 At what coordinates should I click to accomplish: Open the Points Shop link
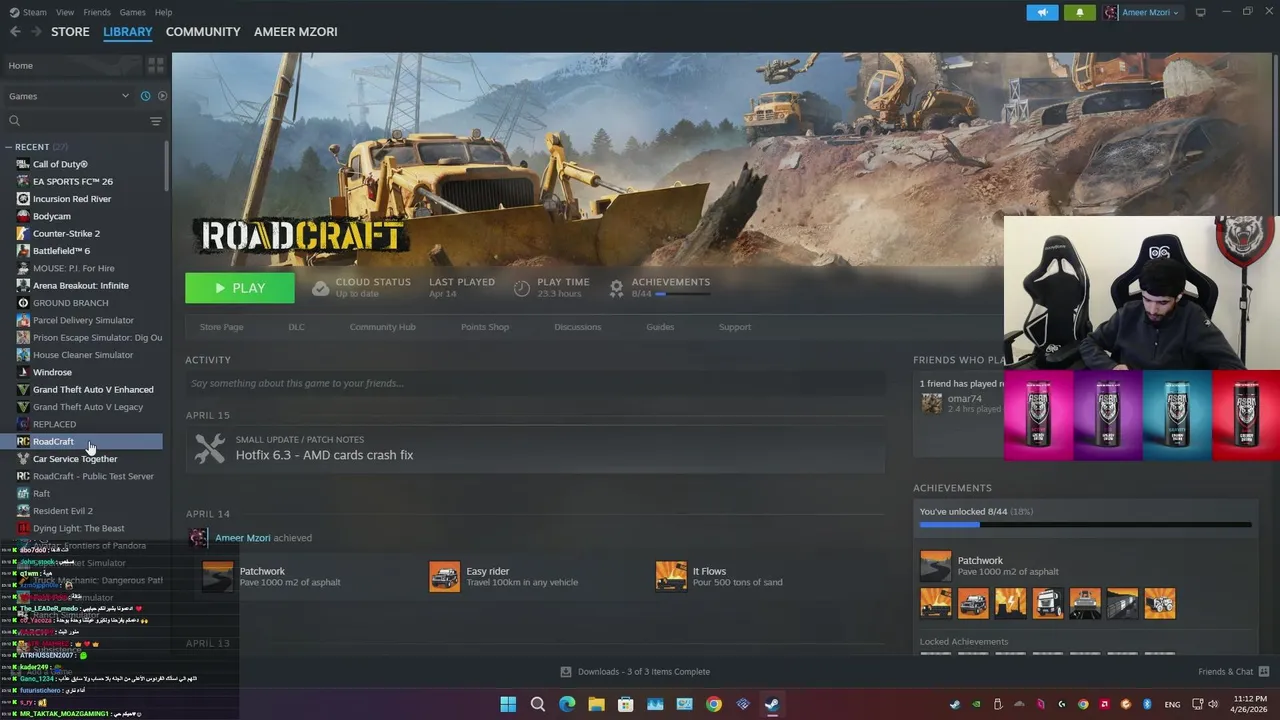pyautogui.click(x=485, y=327)
